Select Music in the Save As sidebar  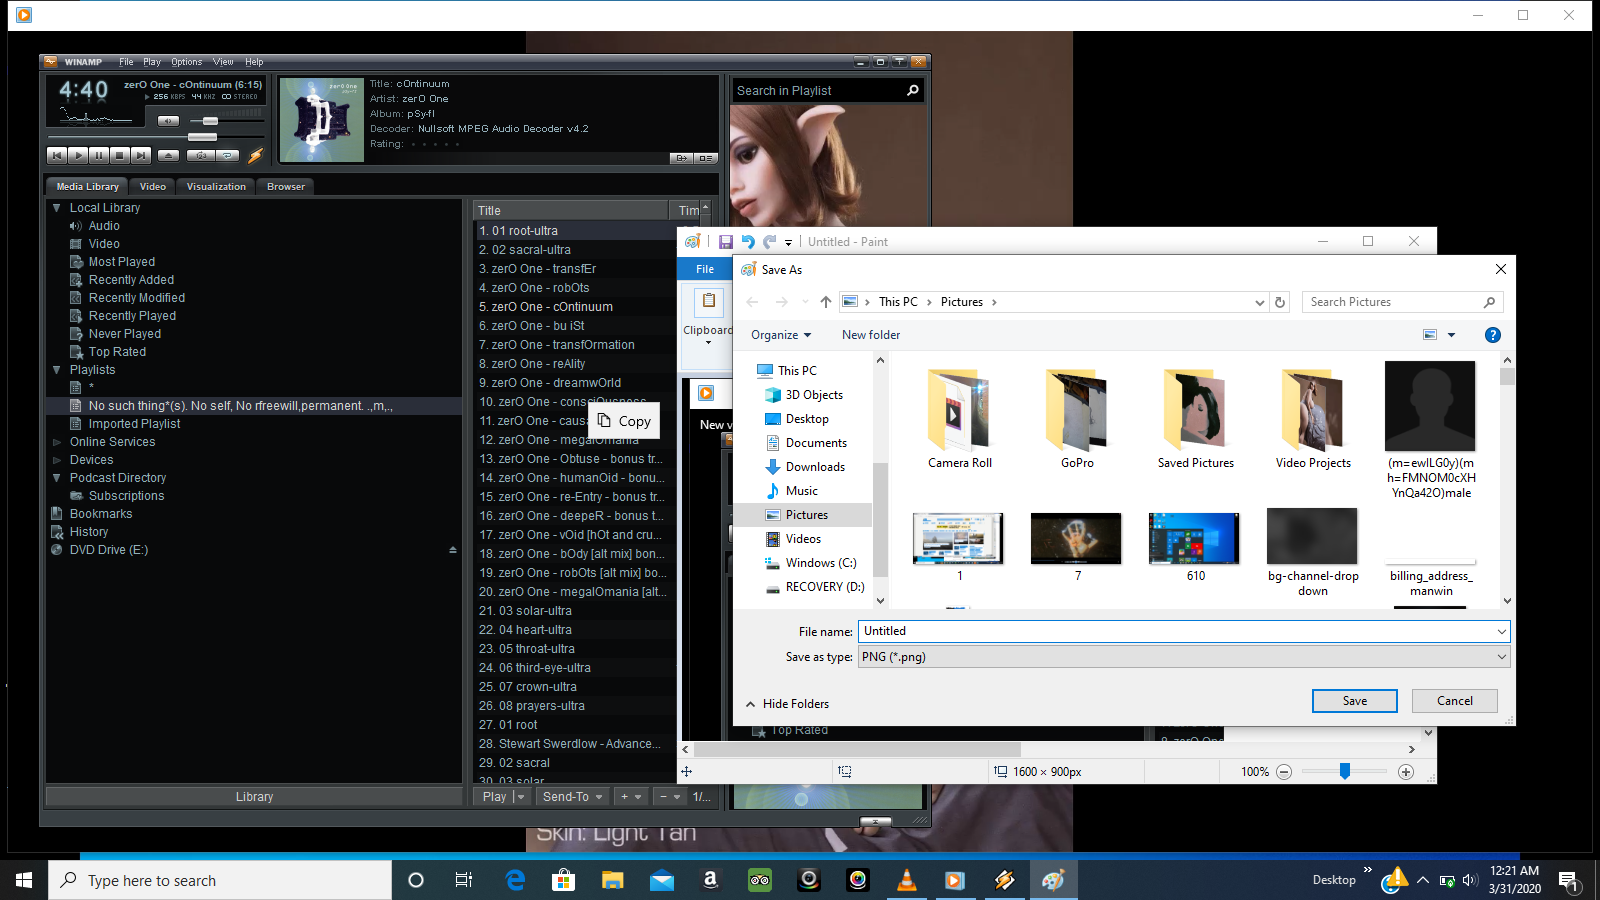tap(802, 491)
